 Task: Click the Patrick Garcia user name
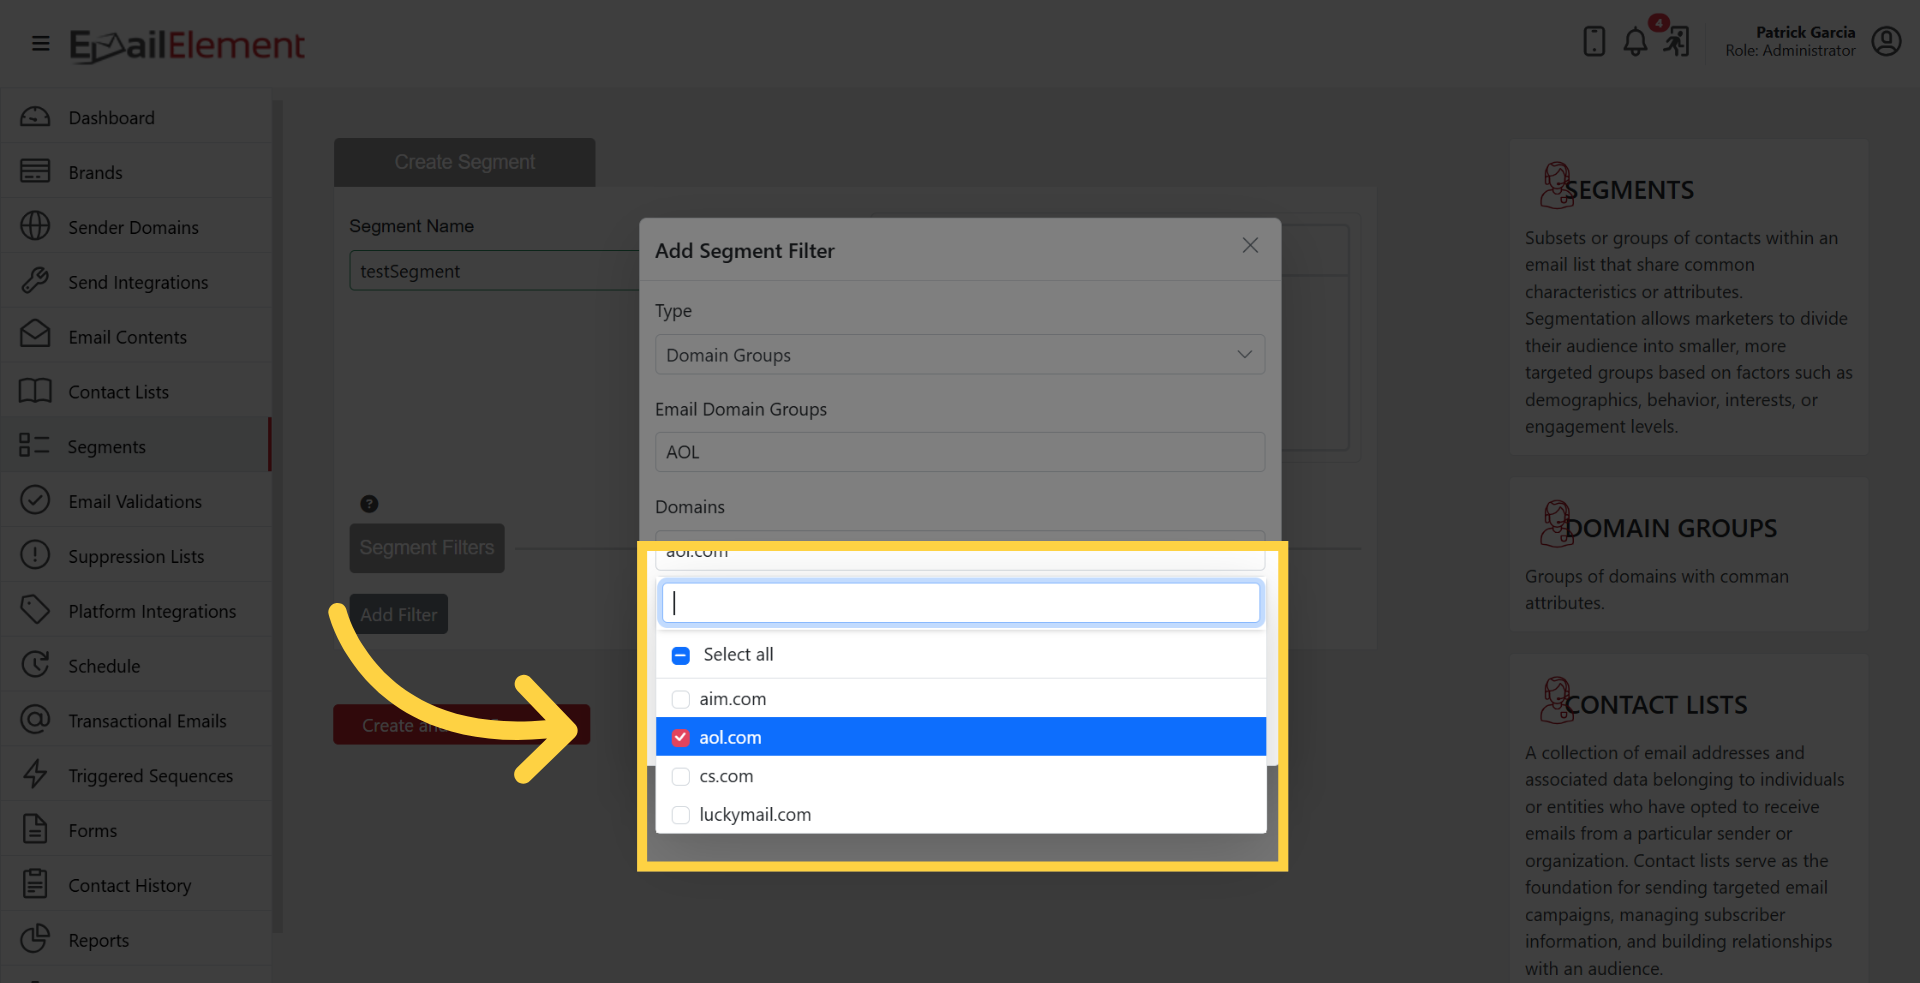[1805, 32]
